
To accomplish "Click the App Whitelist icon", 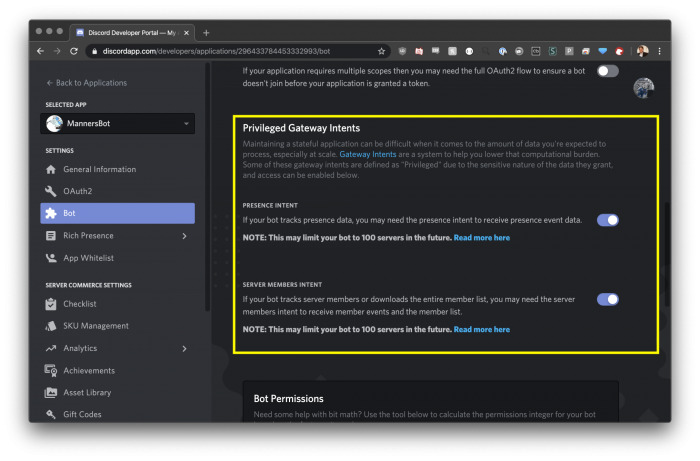I will pyautogui.click(x=51, y=257).
